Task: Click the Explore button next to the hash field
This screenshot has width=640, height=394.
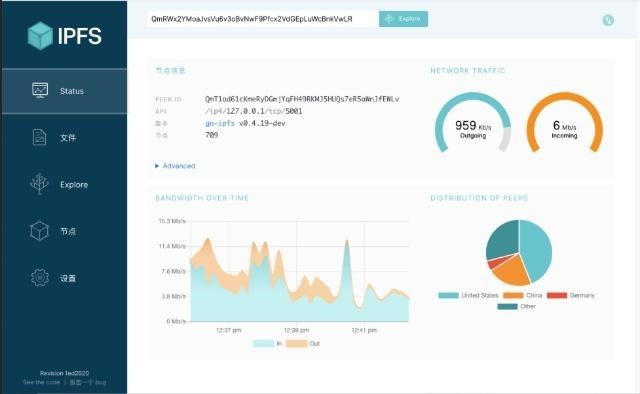Action: (403, 19)
